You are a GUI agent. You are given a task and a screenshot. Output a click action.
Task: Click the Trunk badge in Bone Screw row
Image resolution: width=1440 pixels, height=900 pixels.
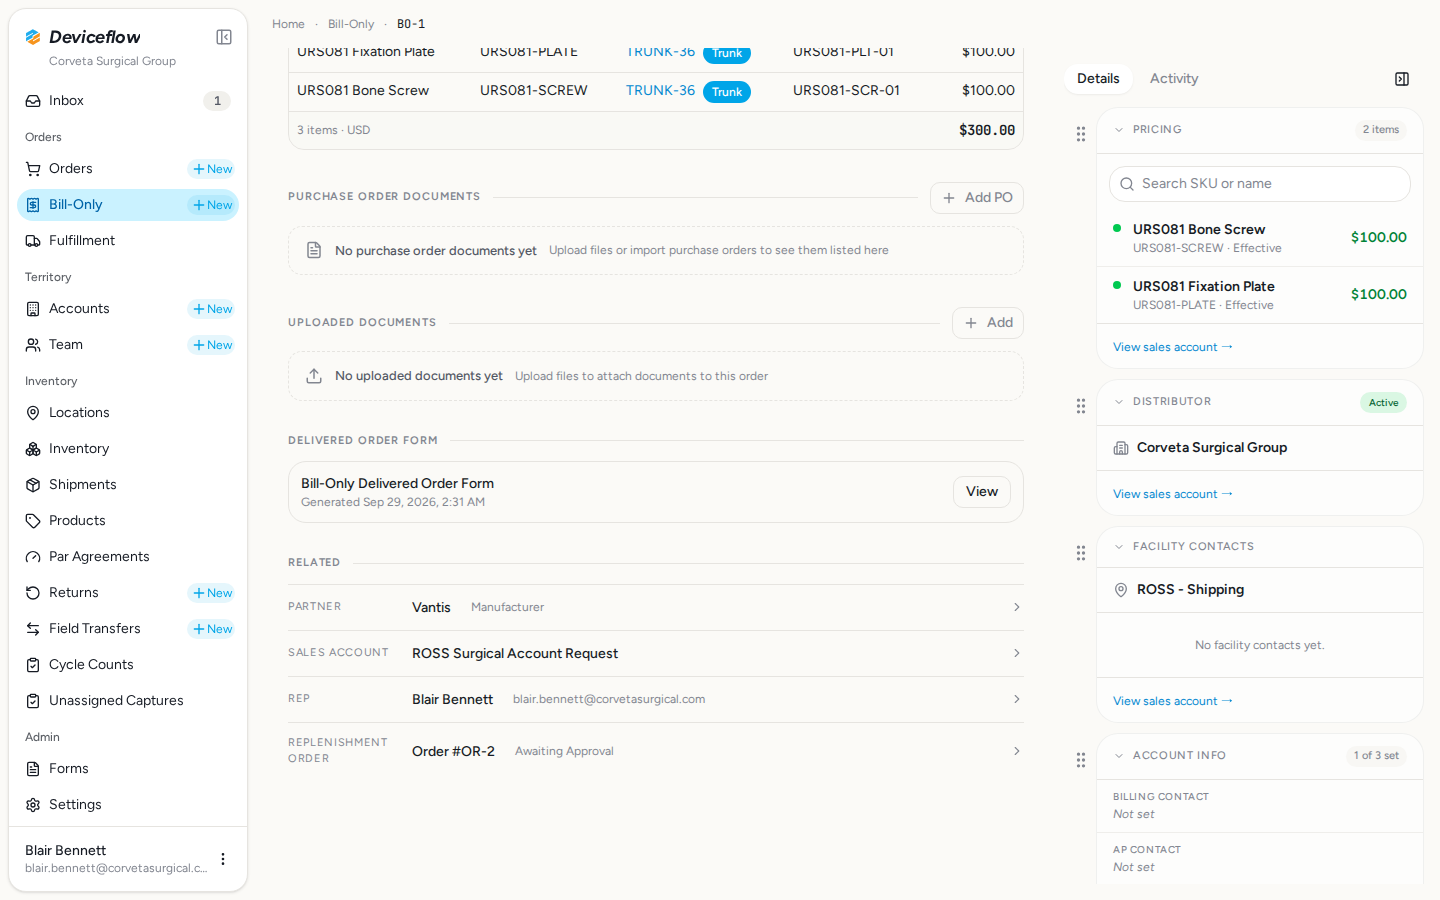click(x=727, y=92)
